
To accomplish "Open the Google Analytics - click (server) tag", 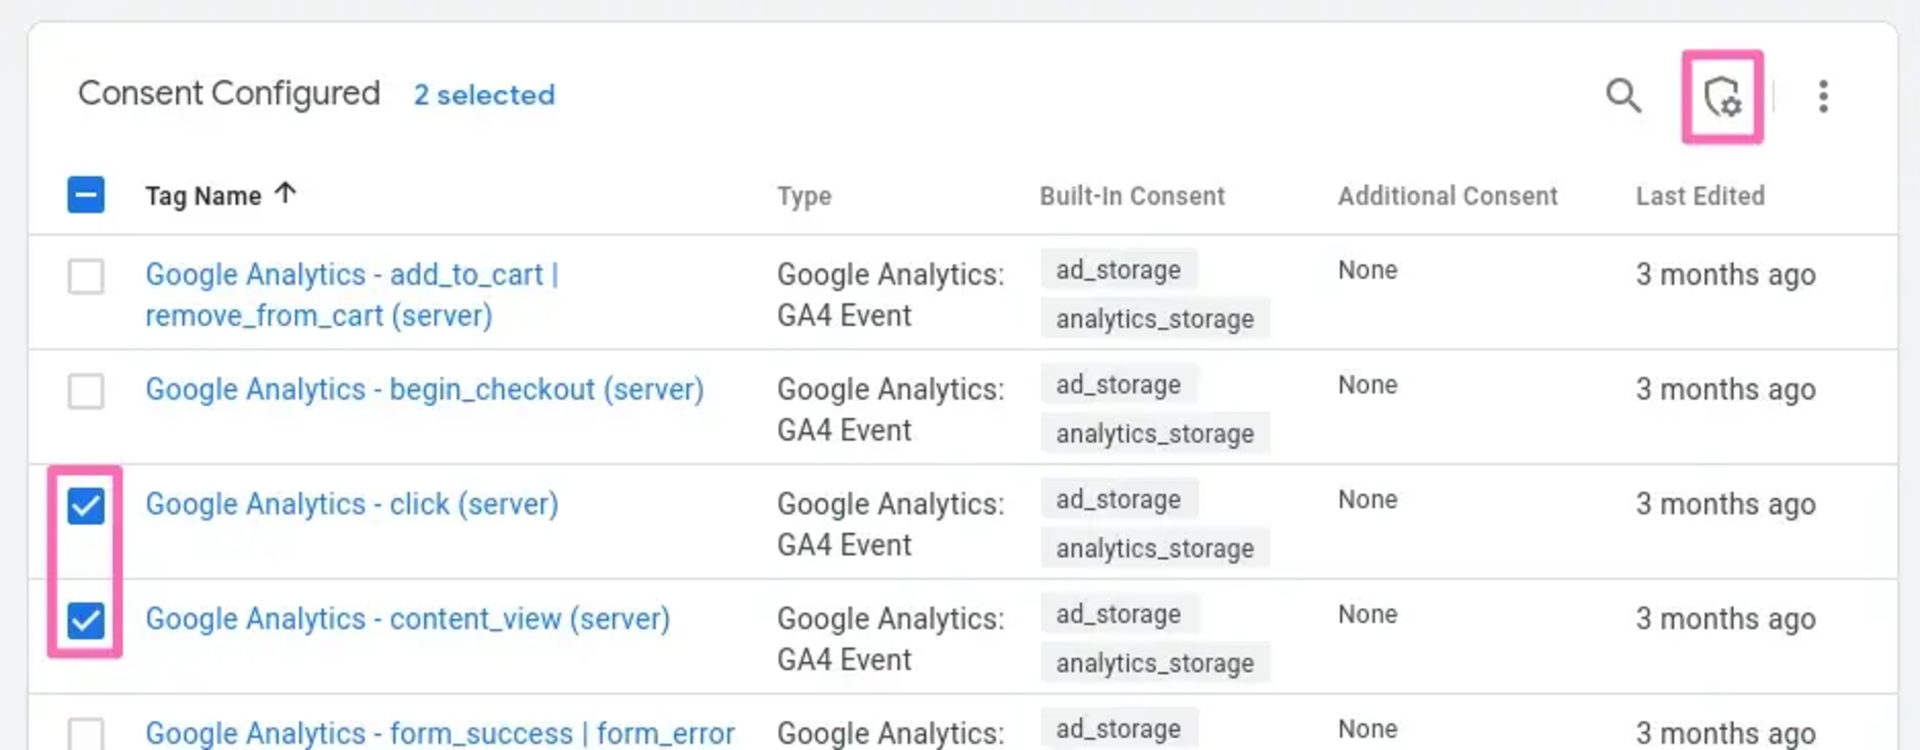I will 352,505.
